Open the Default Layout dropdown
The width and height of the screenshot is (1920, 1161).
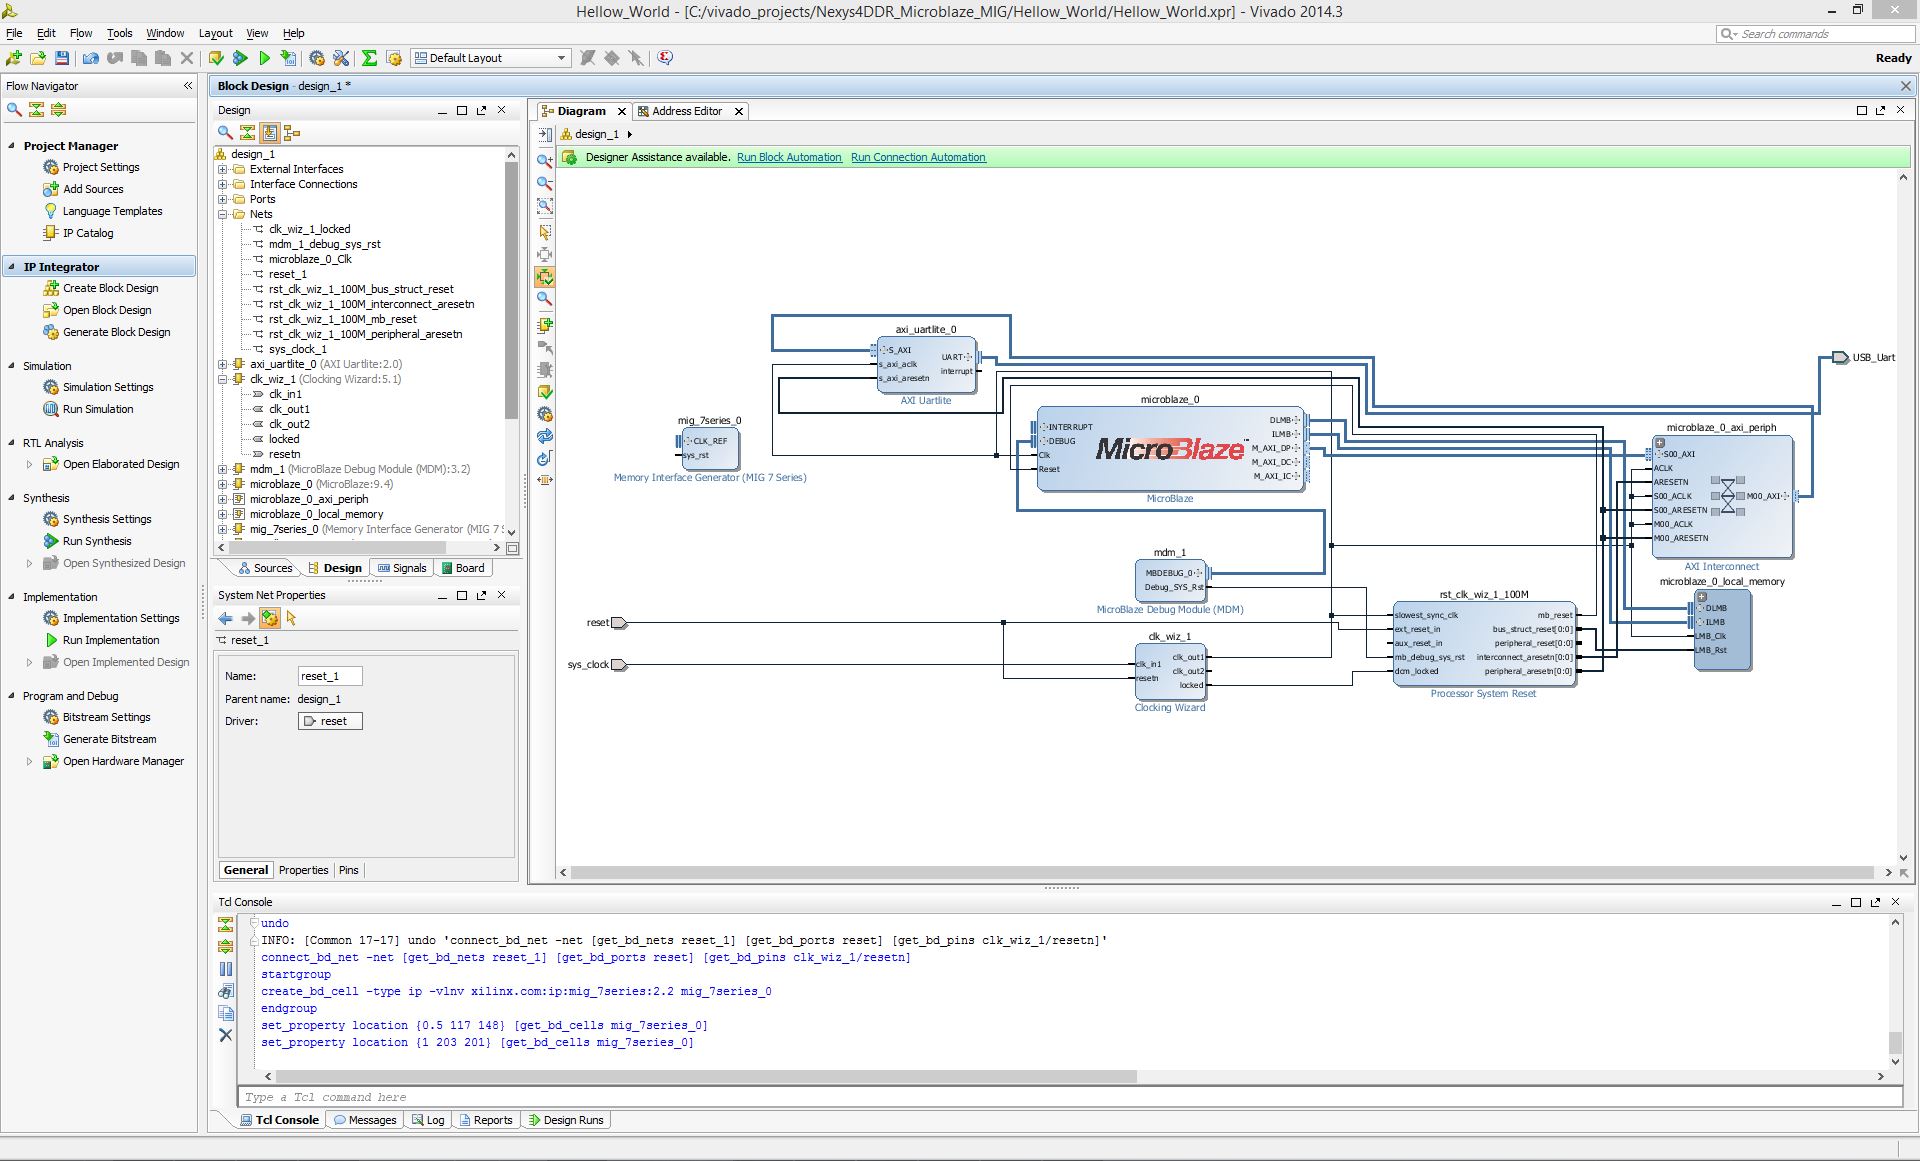coord(491,58)
